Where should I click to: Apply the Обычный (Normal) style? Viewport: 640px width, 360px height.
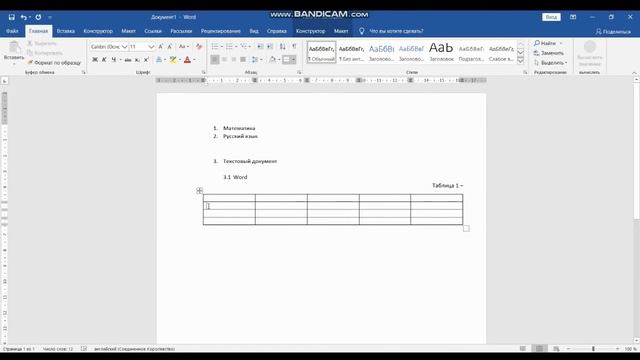[321, 52]
